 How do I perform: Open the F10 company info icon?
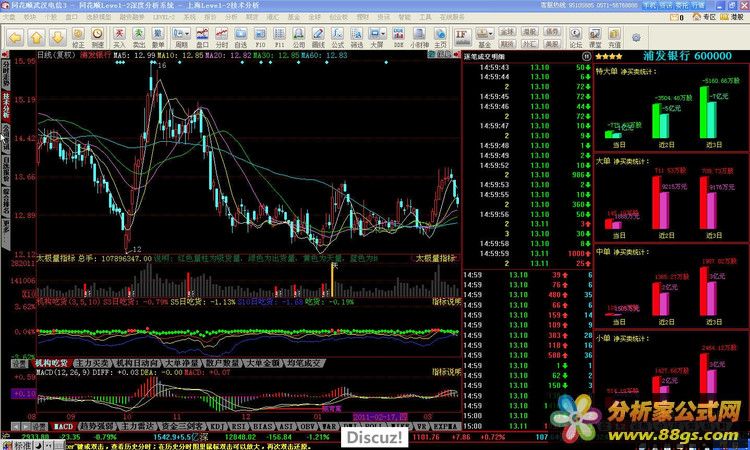point(260,37)
